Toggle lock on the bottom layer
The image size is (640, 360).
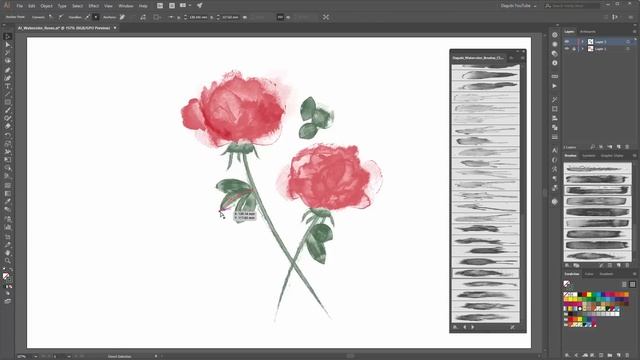(x=574, y=49)
